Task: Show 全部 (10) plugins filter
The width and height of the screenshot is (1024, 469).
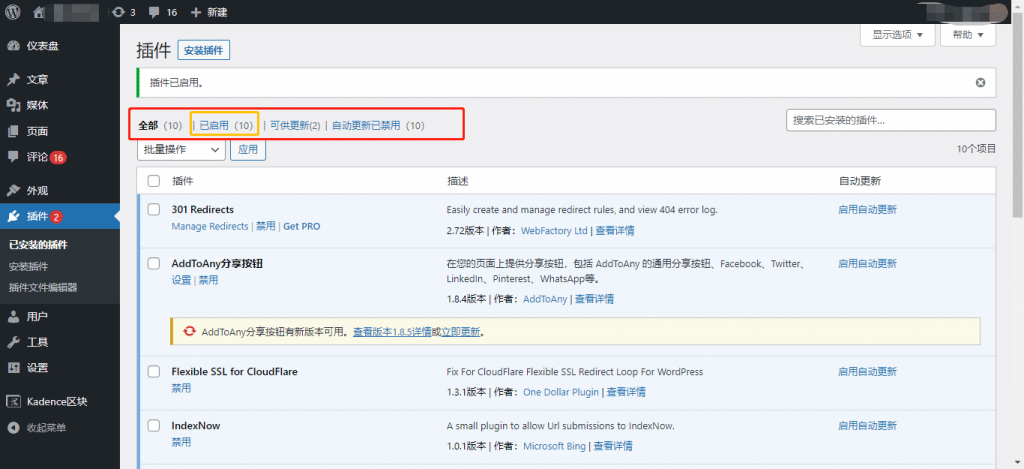Action: (161, 125)
